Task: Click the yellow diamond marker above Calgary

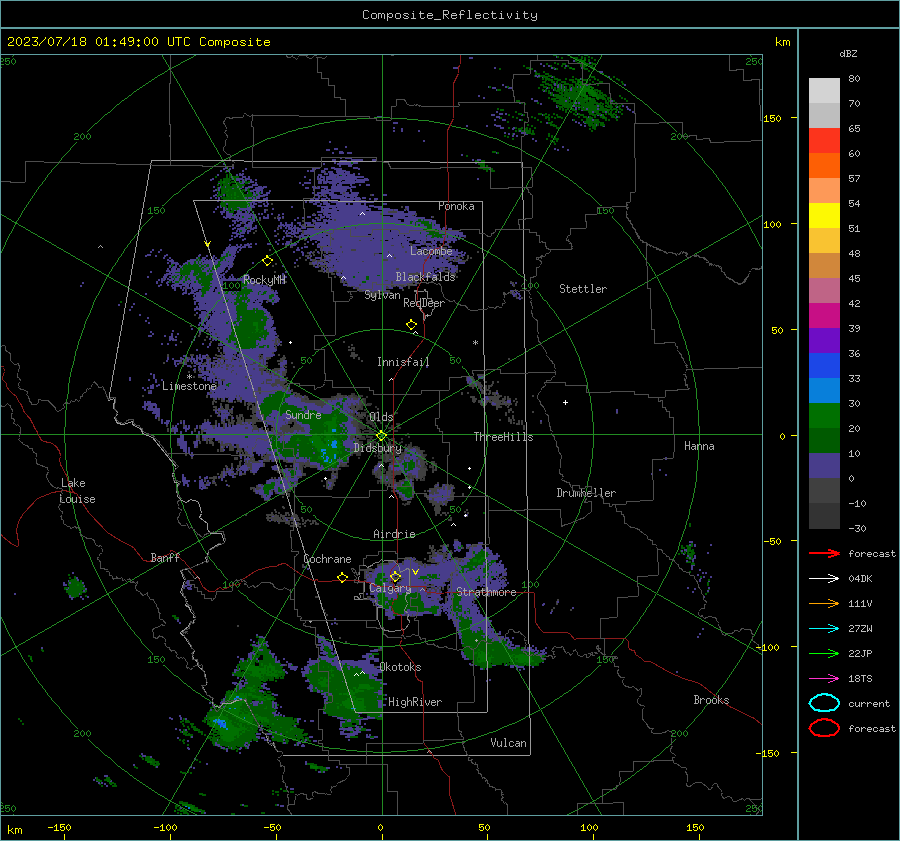Action: click(x=395, y=576)
